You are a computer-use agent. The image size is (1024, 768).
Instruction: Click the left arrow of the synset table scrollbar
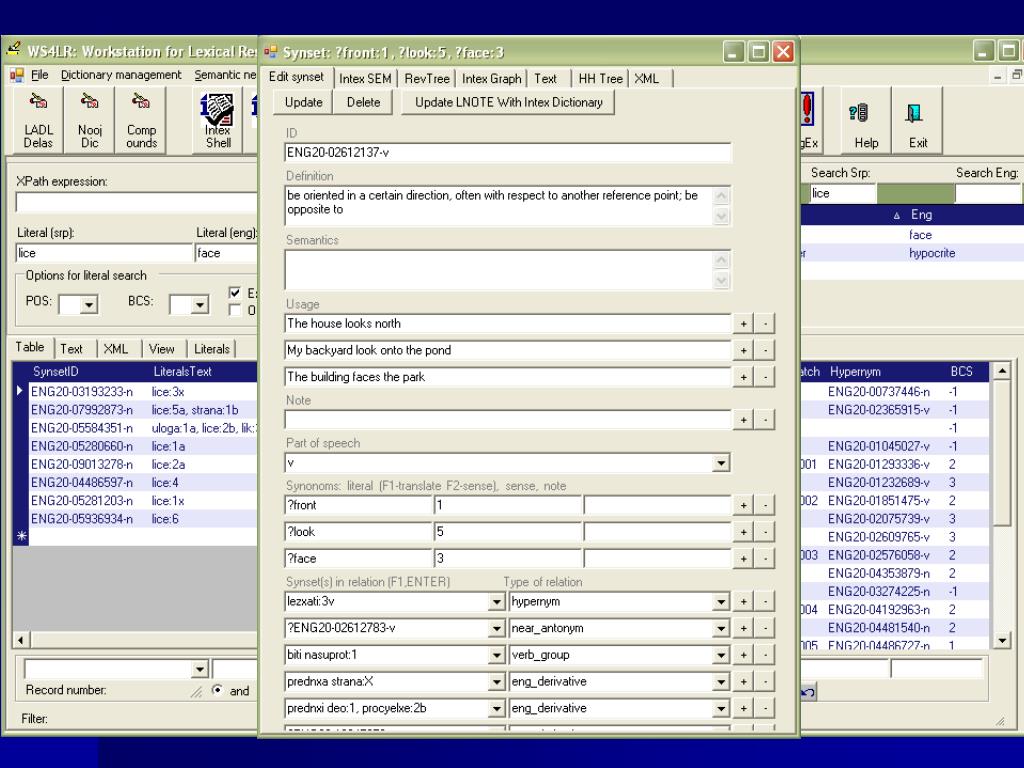point(21,640)
